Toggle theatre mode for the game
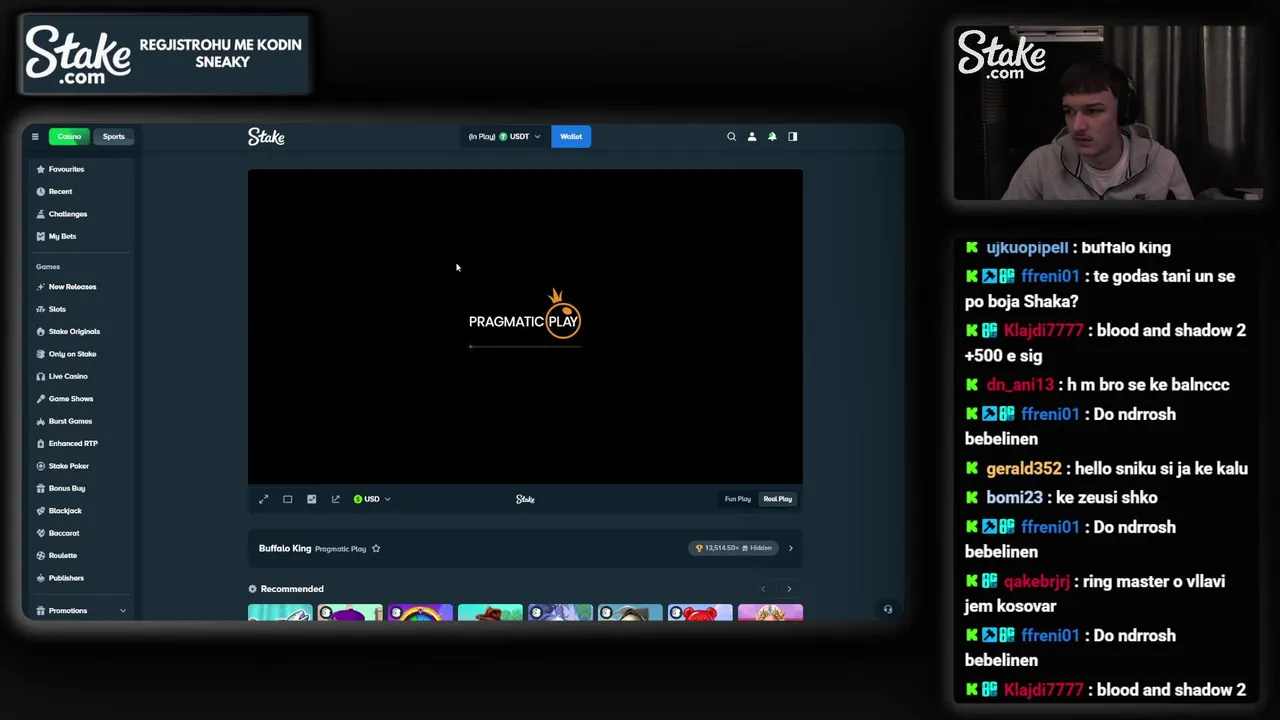1280x720 pixels. click(288, 499)
